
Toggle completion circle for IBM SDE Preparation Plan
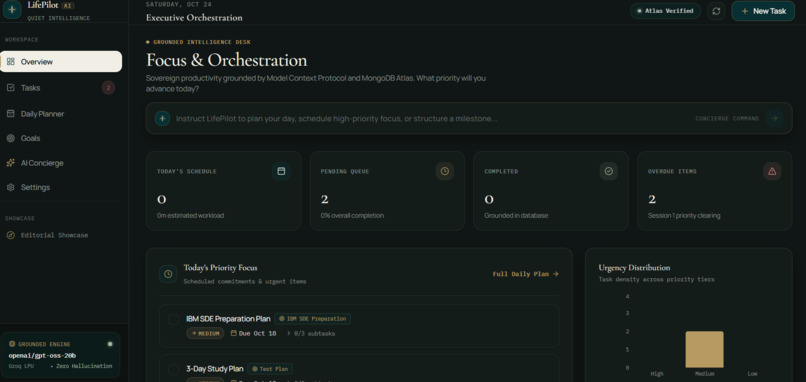click(174, 319)
